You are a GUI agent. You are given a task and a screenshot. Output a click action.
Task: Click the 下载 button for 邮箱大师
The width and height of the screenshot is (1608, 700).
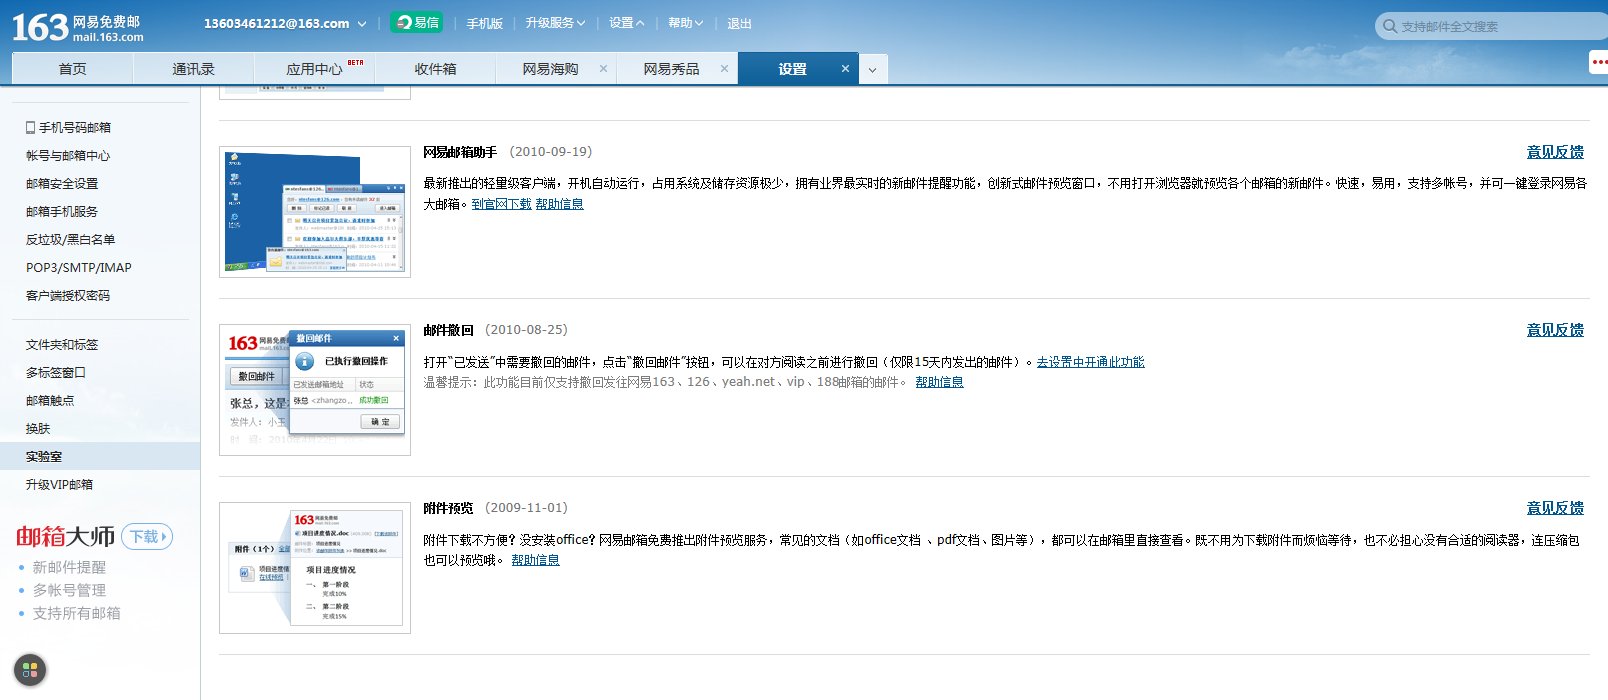click(x=147, y=537)
